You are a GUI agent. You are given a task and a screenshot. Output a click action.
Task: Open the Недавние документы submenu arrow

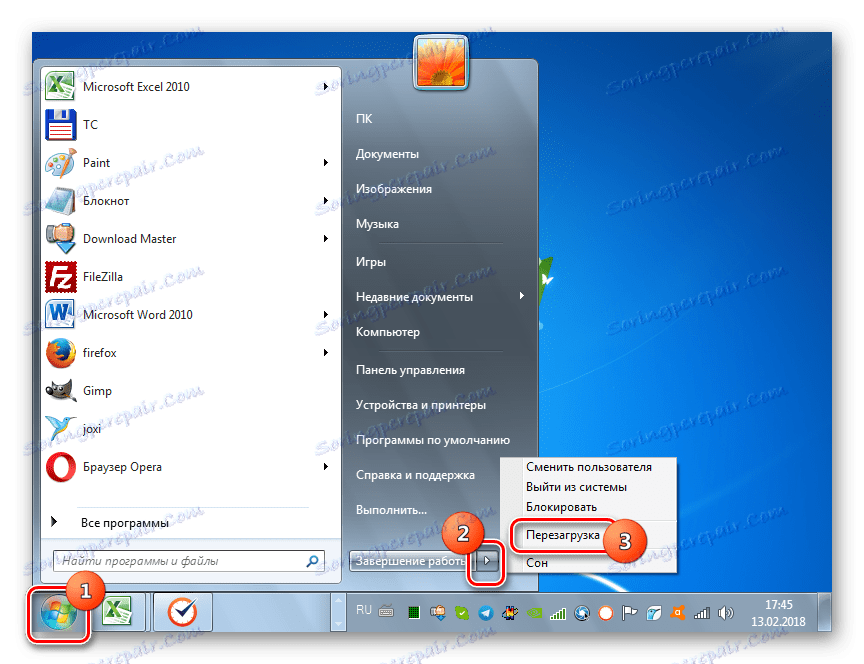coord(520,296)
